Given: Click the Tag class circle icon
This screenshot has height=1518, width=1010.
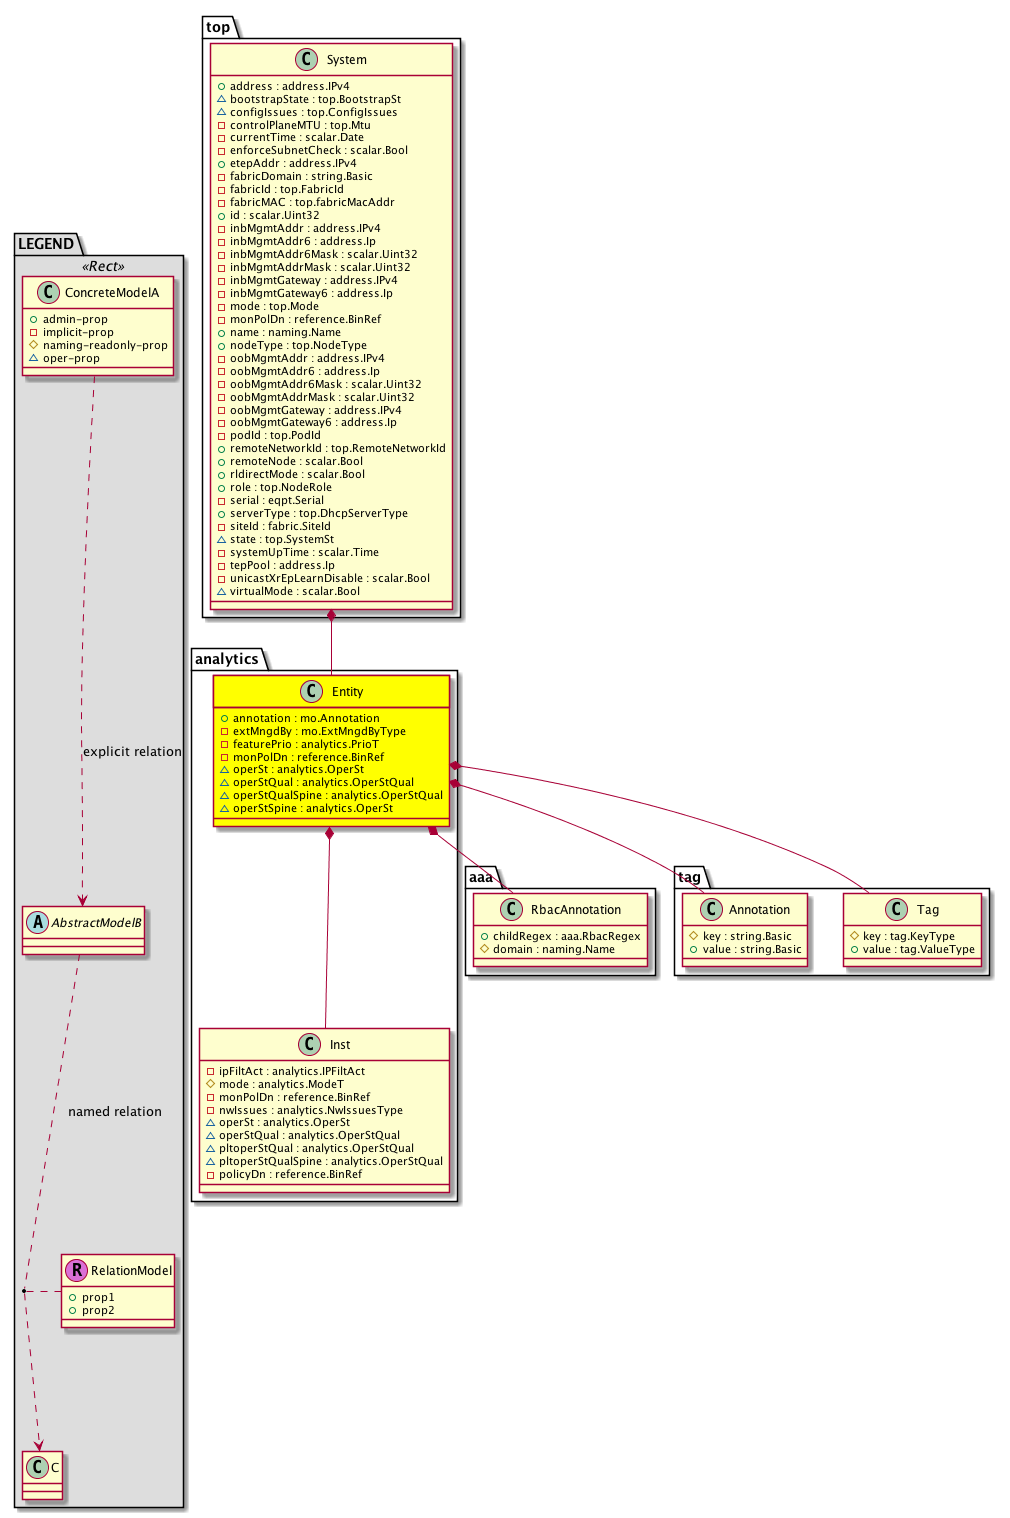Looking at the screenshot, I should click(x=897, y=910).
